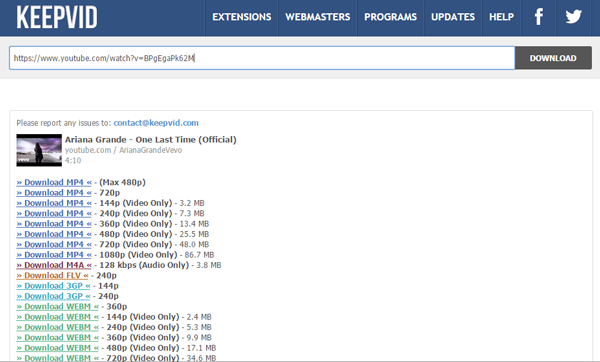Download WEBM 360p link (with audio)
600x362 pixels.
[57, 307]
